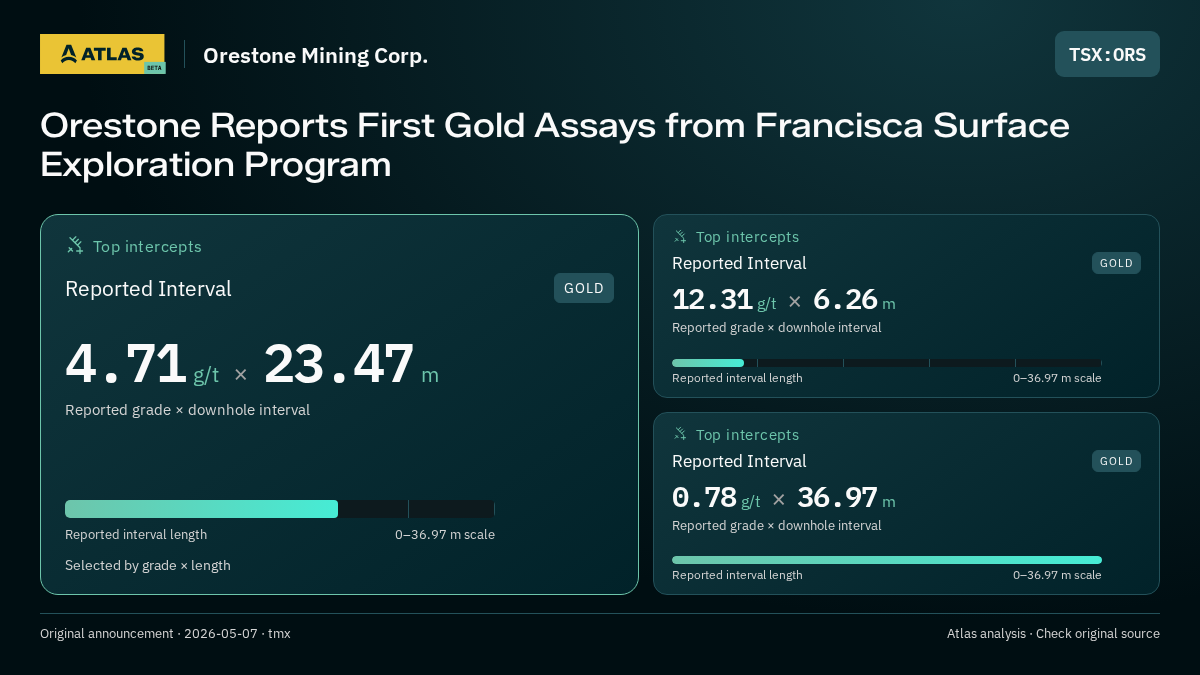The width and height of the screenshot is (1200, 675).
Task: Click the drill icon in the 0.78 g/t card
Action: click(680, 434)
